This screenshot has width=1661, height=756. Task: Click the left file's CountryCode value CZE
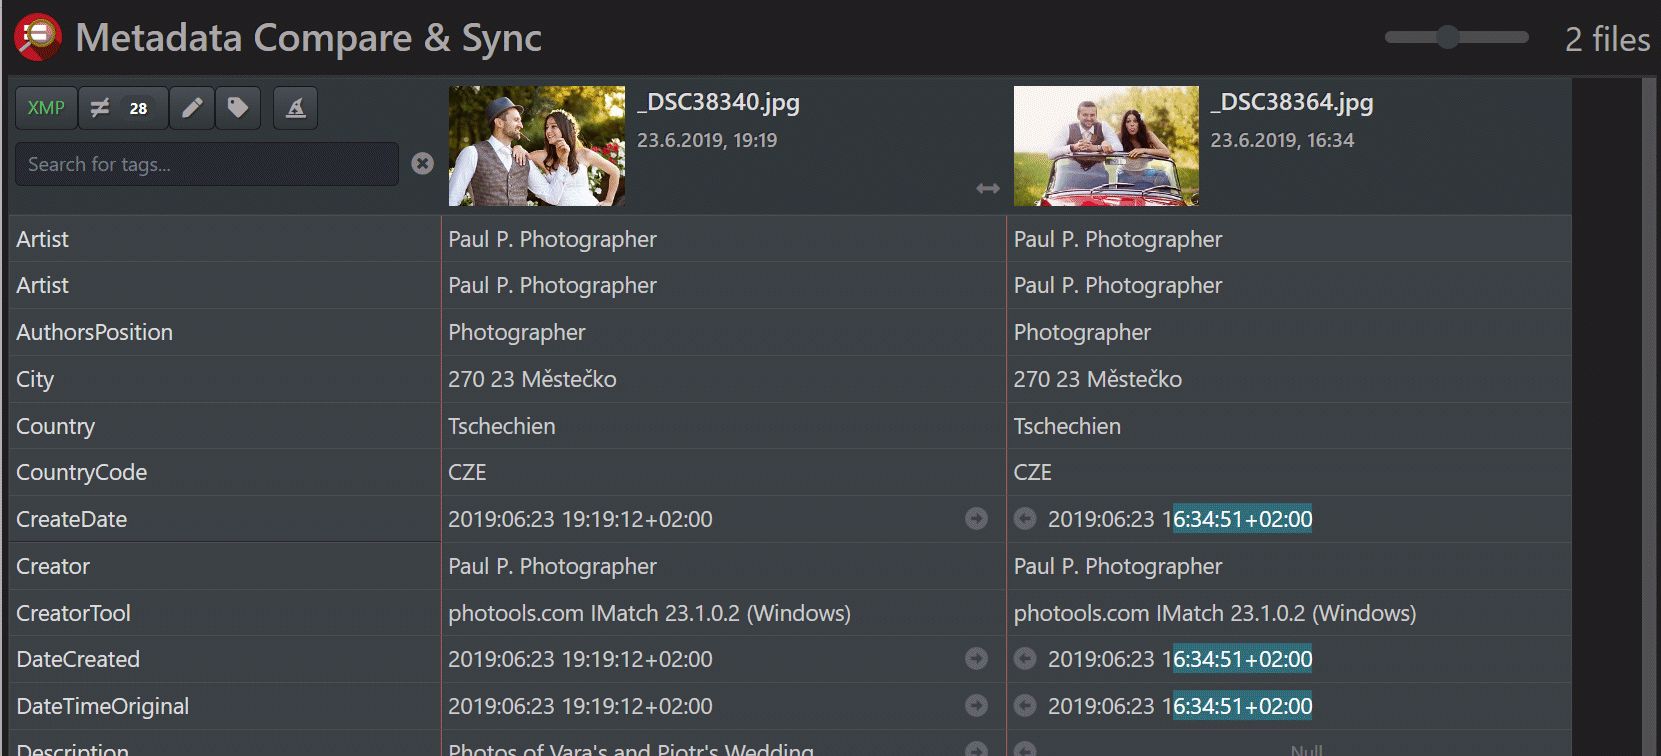pos(467,472)
